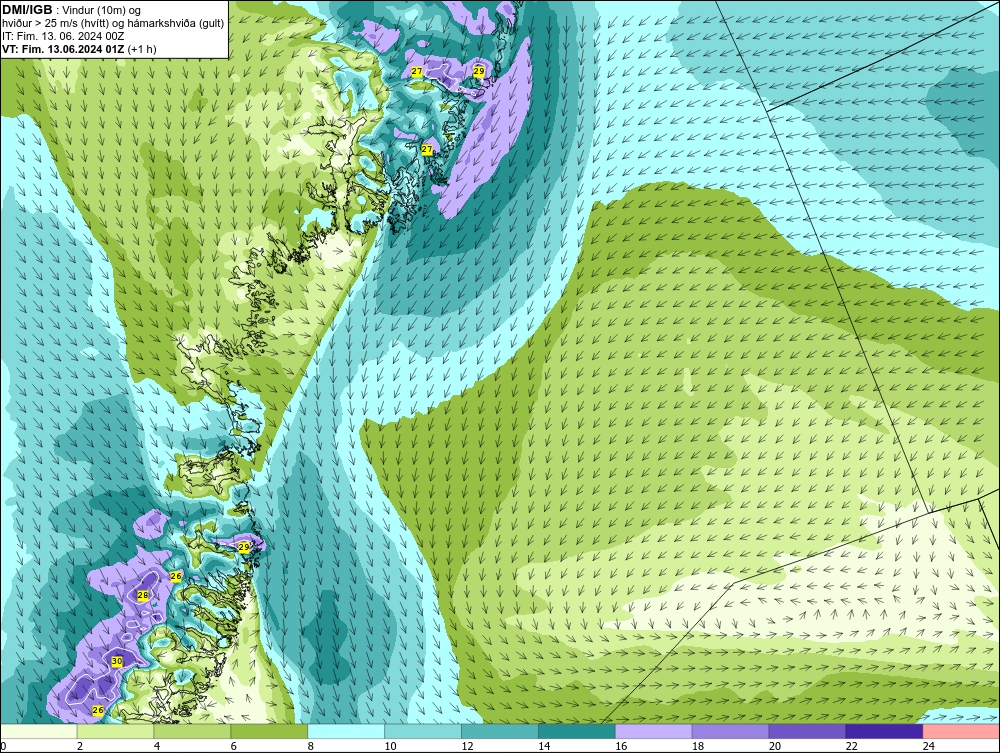Click the teal 12–14 m/s legend swatch
Viewport: 1000px width, 753px height.
[499, 731]
